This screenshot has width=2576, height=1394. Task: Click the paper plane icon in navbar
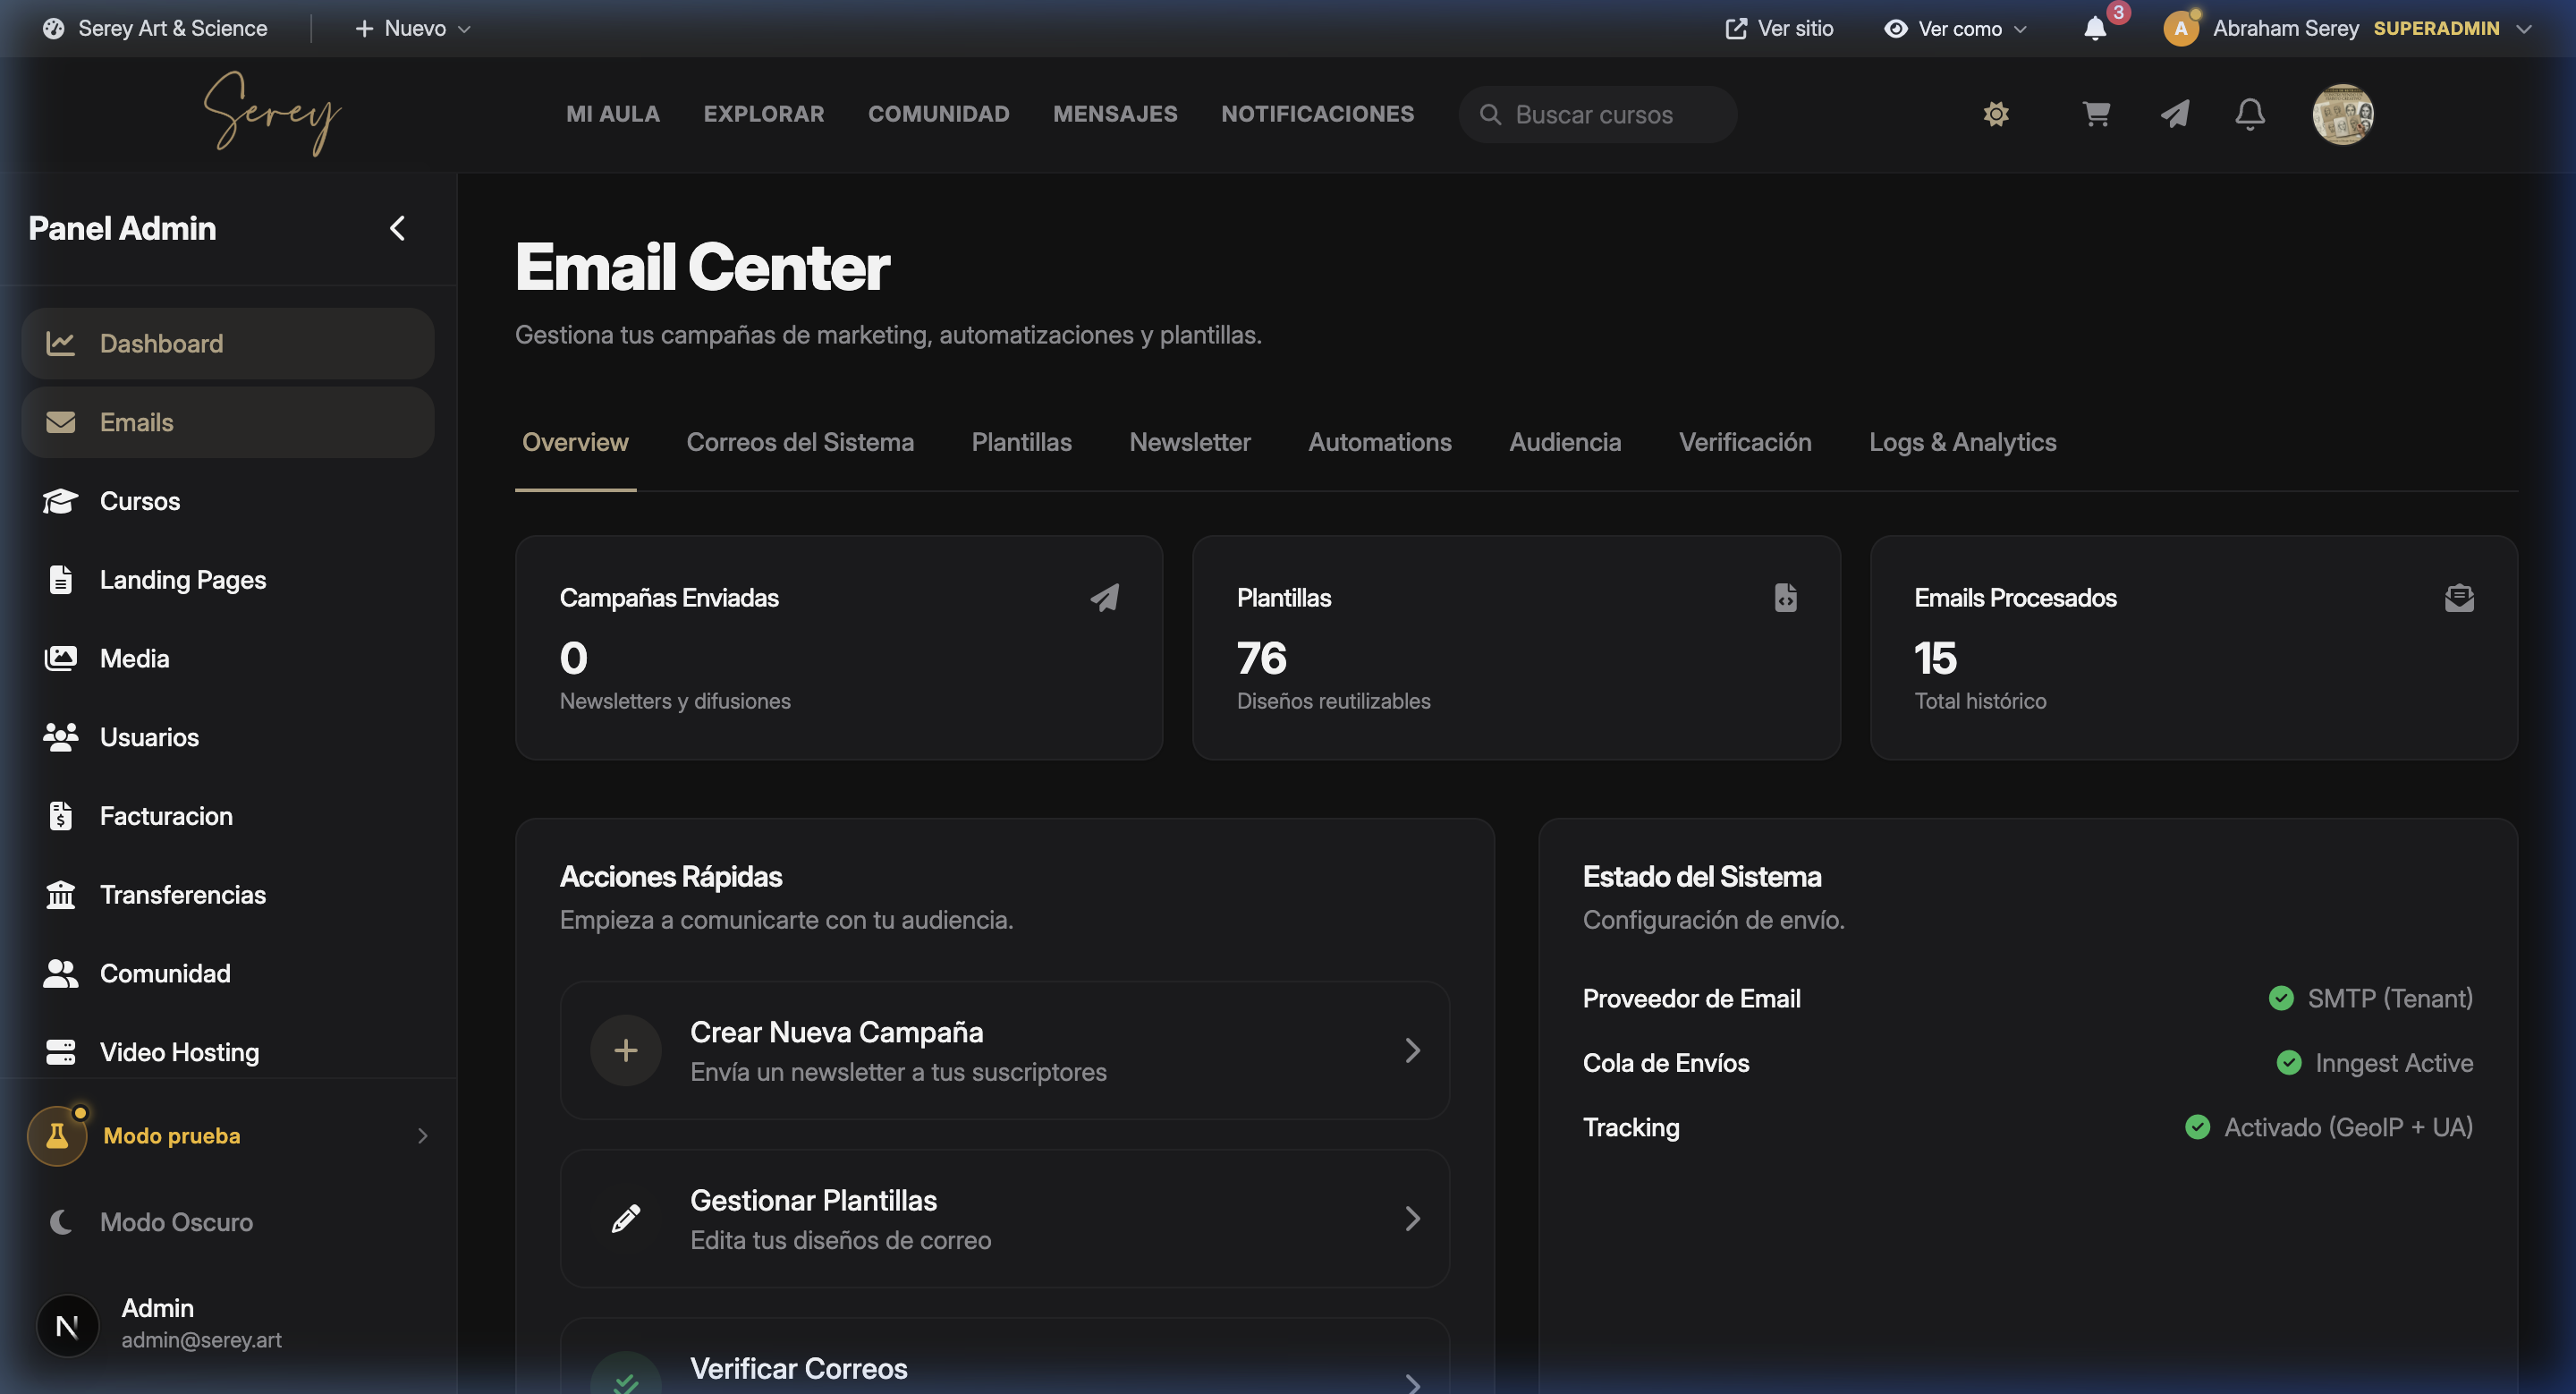pyautogui.click(x=2174, y=114)
